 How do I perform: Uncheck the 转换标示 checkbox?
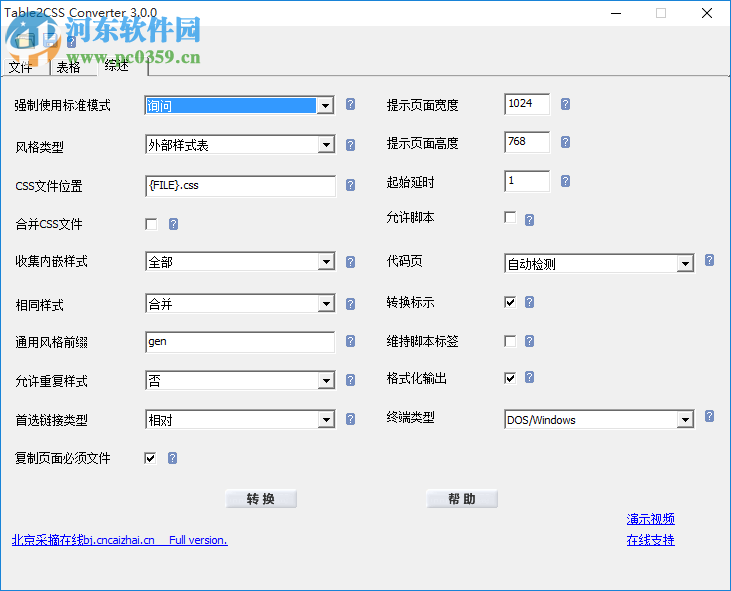coord(510,302)
